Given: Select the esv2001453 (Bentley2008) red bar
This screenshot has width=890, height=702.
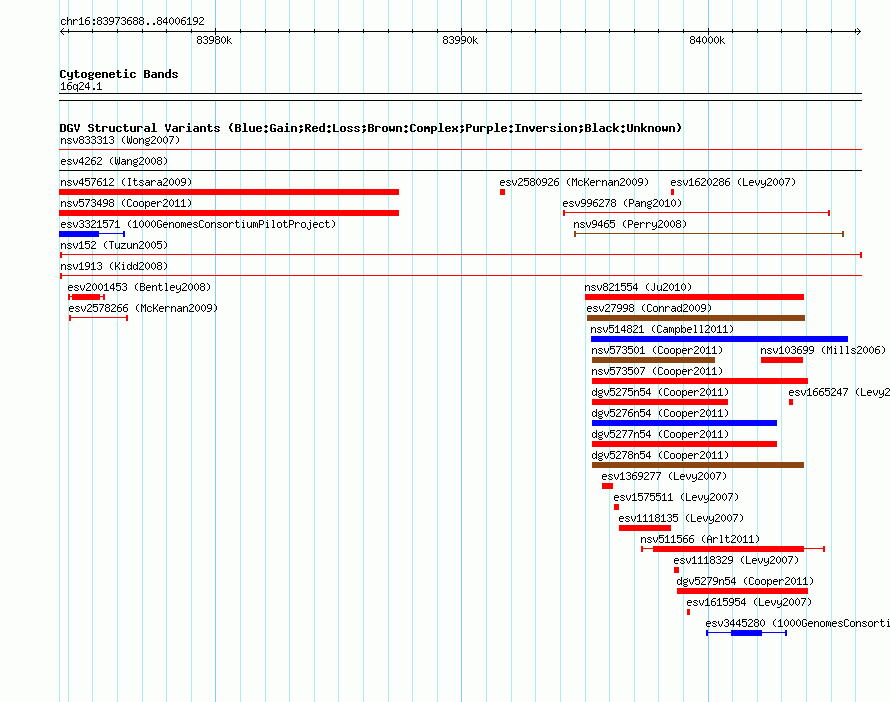Looking at the screenshot, I should click(x=86, y=297).
